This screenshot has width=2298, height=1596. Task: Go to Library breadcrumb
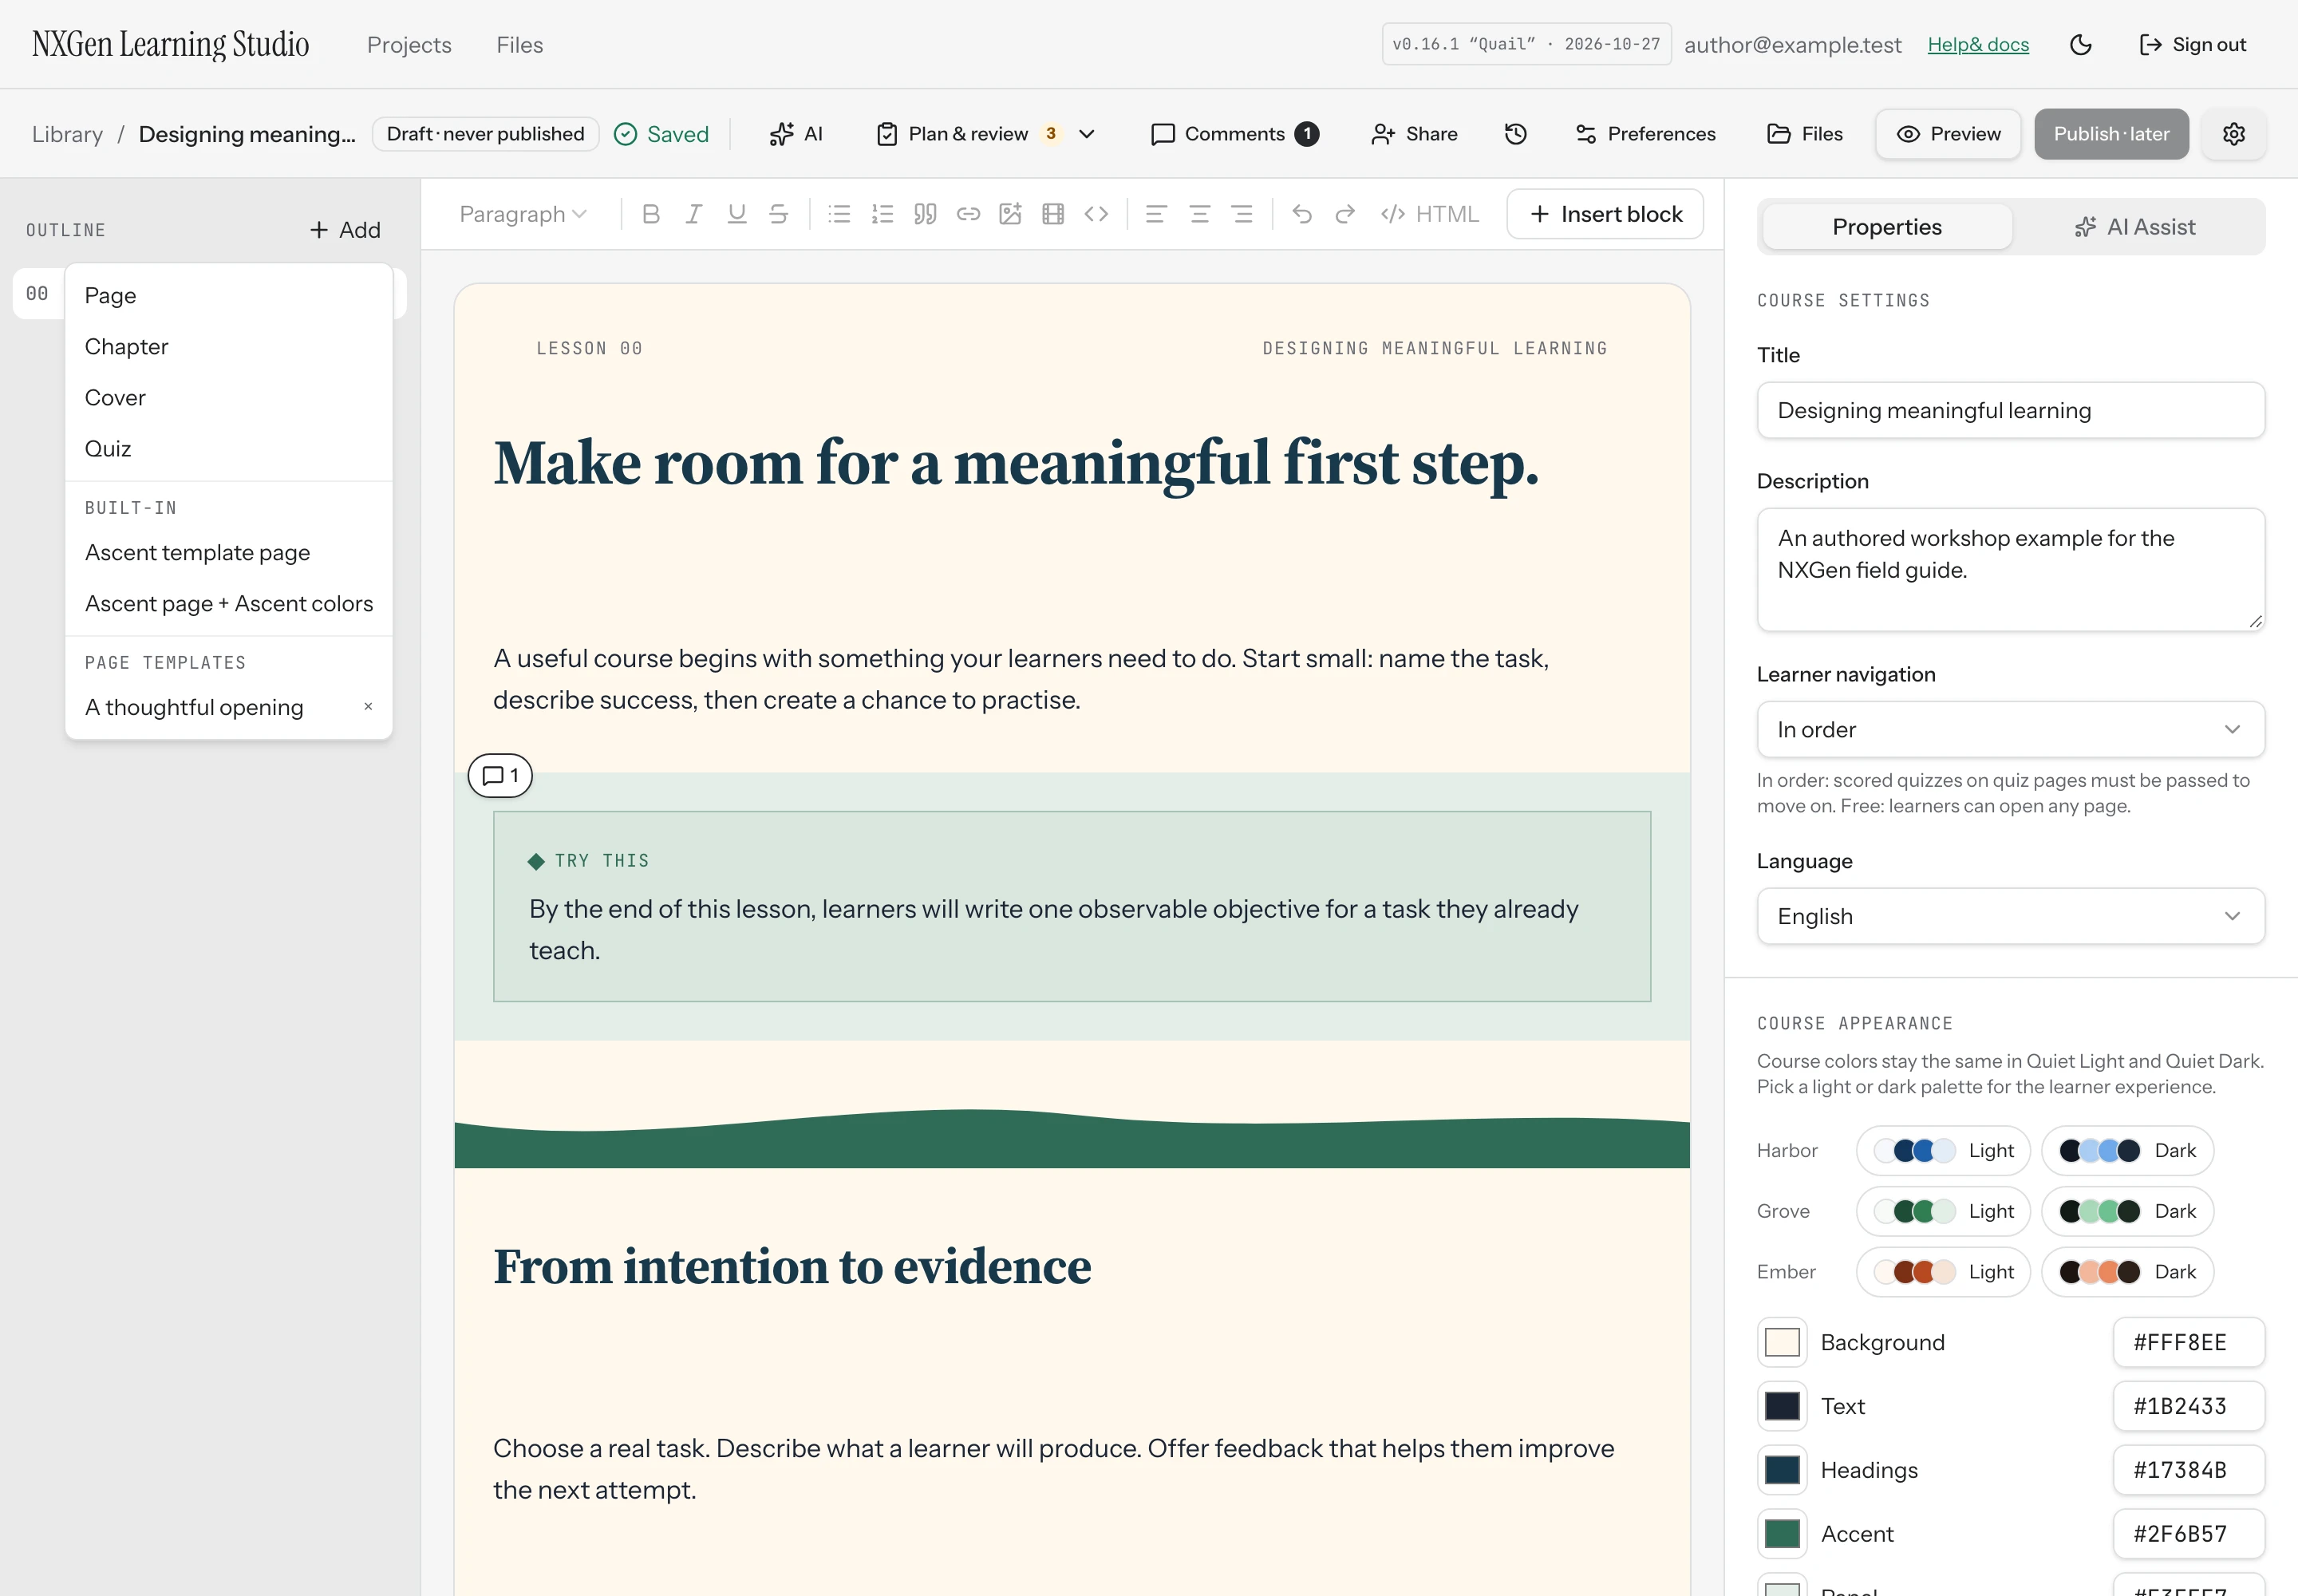click(67, 134)
